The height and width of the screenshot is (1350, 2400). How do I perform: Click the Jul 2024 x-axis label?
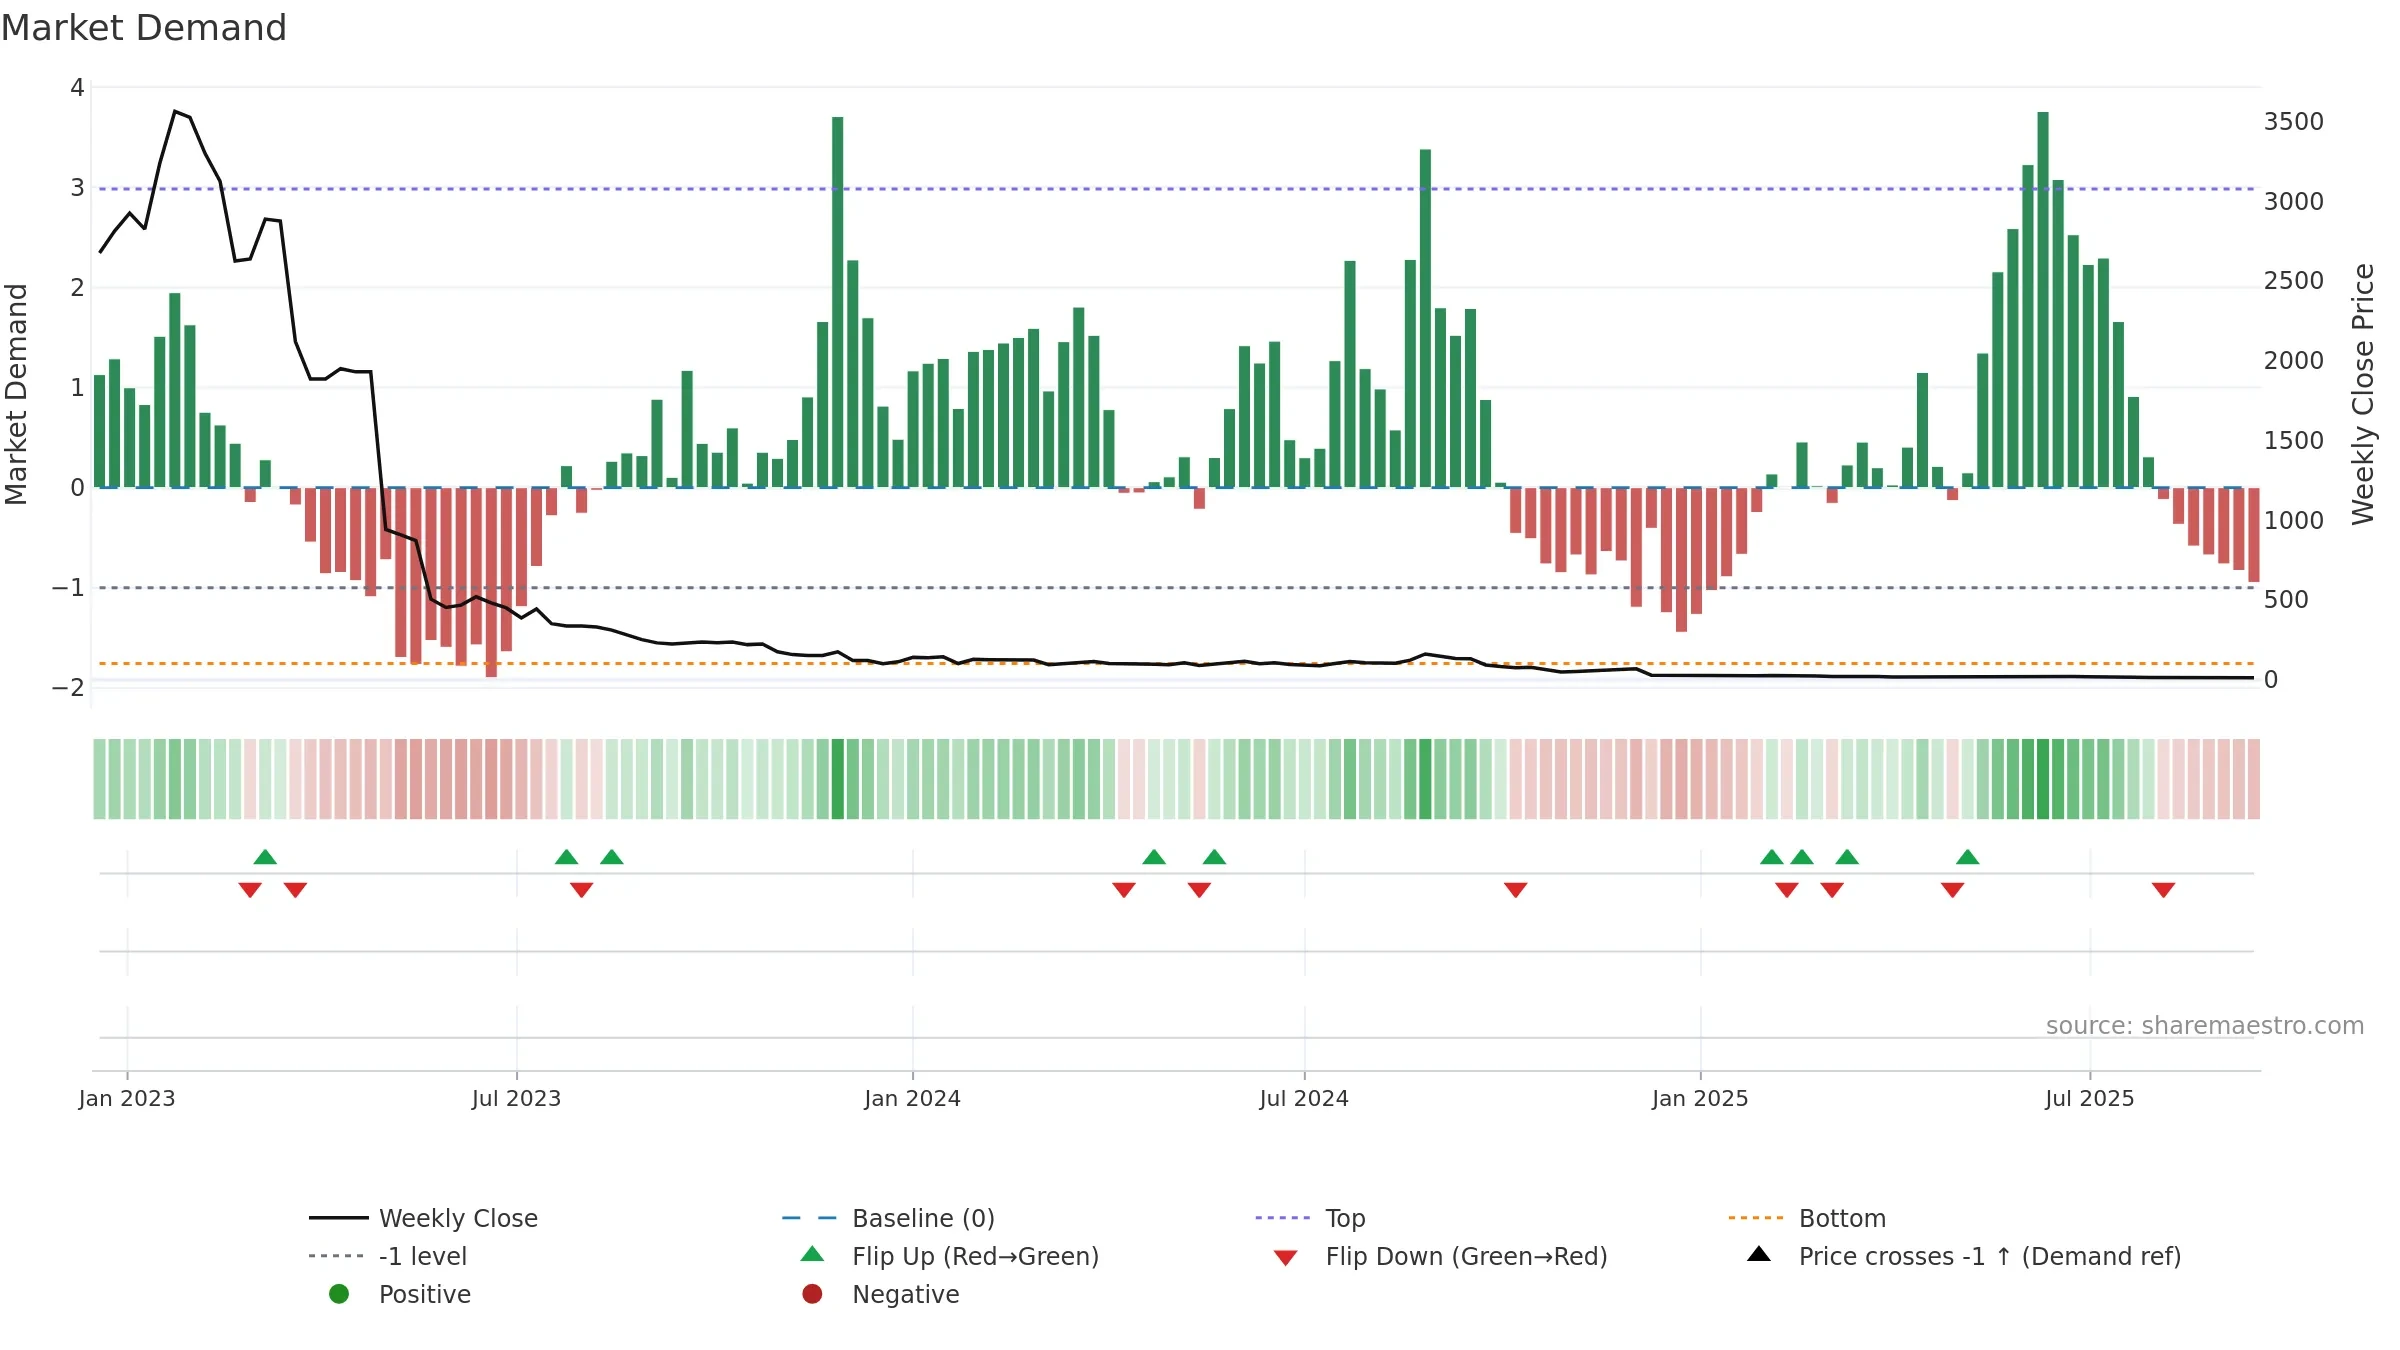pos(1304,1098)
